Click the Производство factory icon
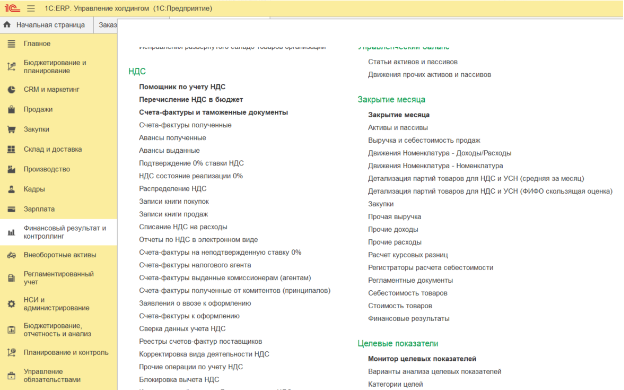624x390 pixels. (x=12, y=169)
